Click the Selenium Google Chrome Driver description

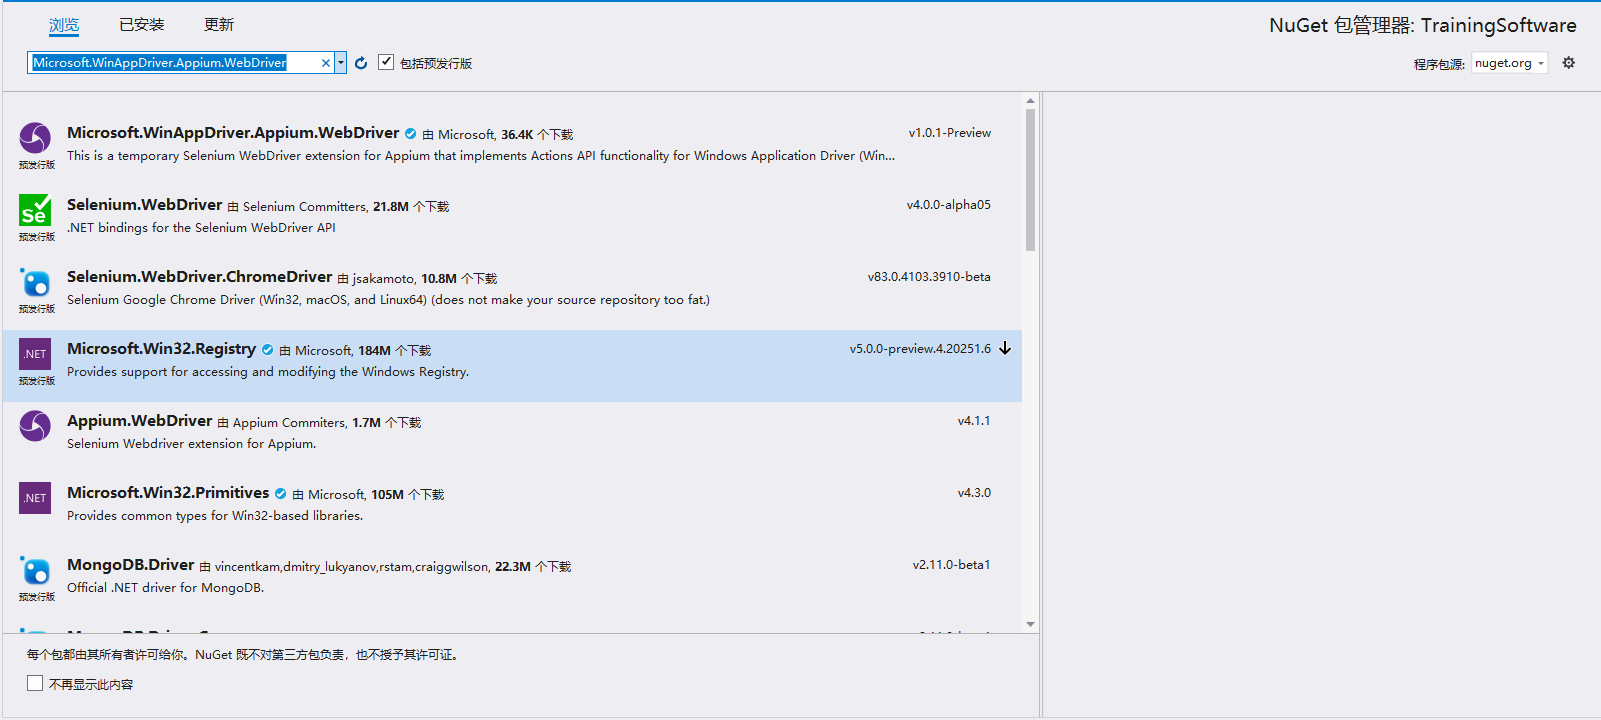pyautogui.click(x=388, y=300)
